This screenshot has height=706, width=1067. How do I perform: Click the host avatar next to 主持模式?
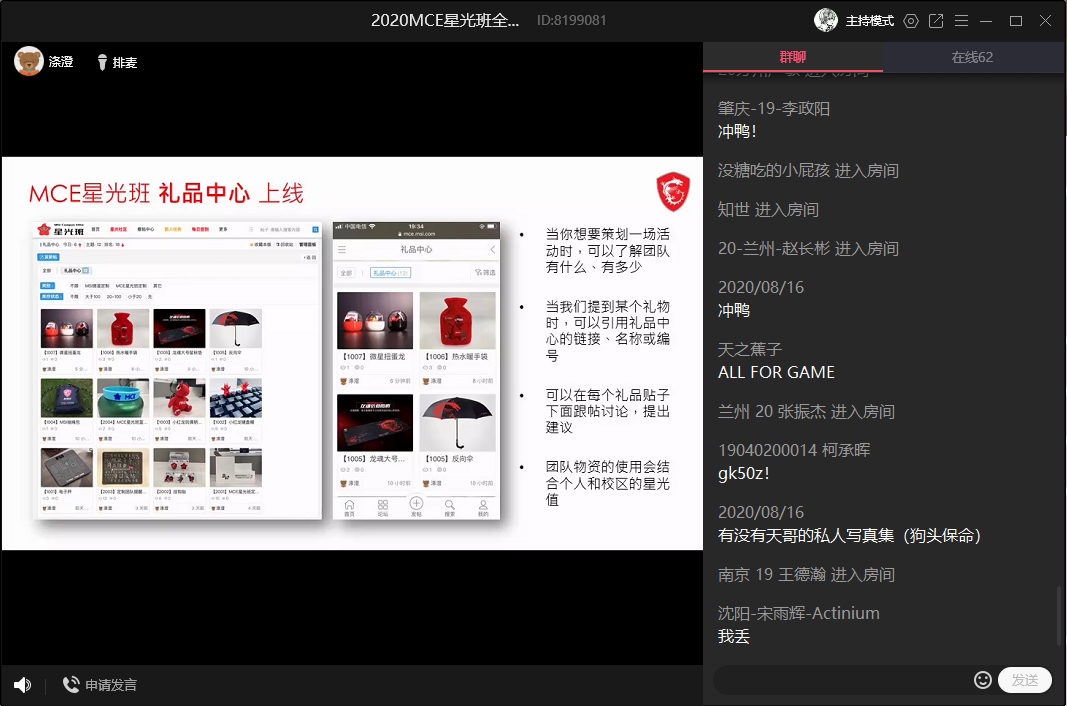[825, 20]
